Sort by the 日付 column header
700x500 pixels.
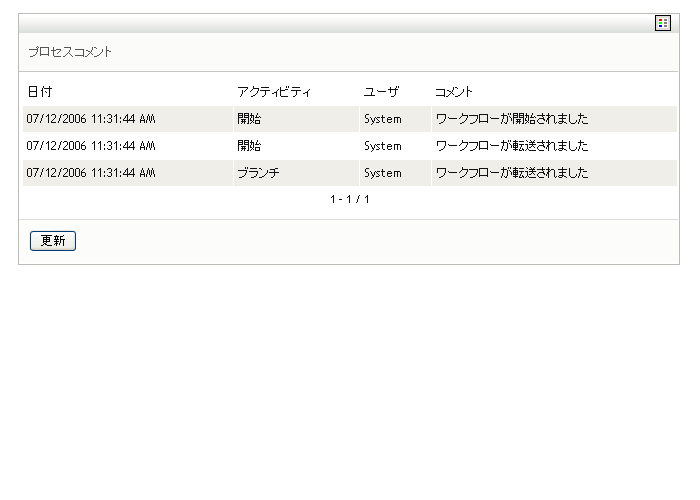[40, 92]
